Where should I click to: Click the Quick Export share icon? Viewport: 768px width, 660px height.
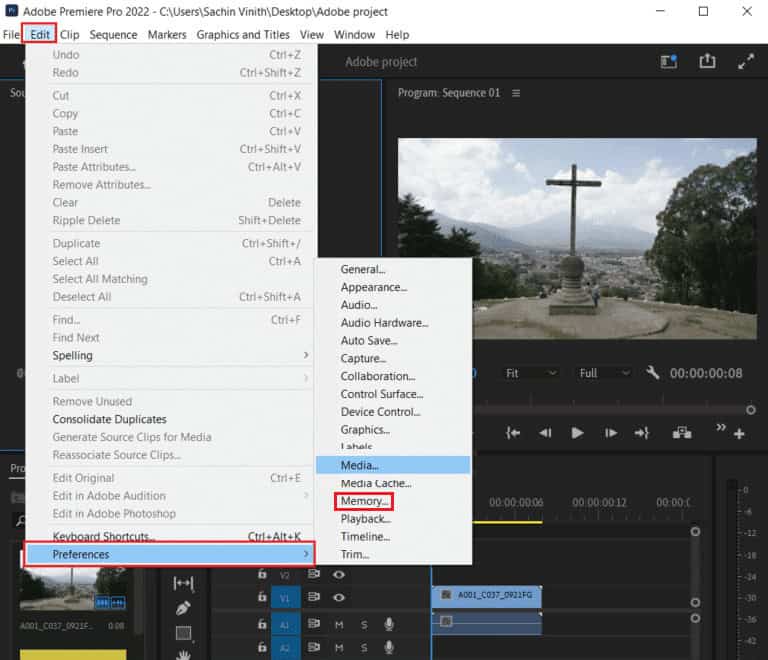pyautogui.click(x=707, y=61)
